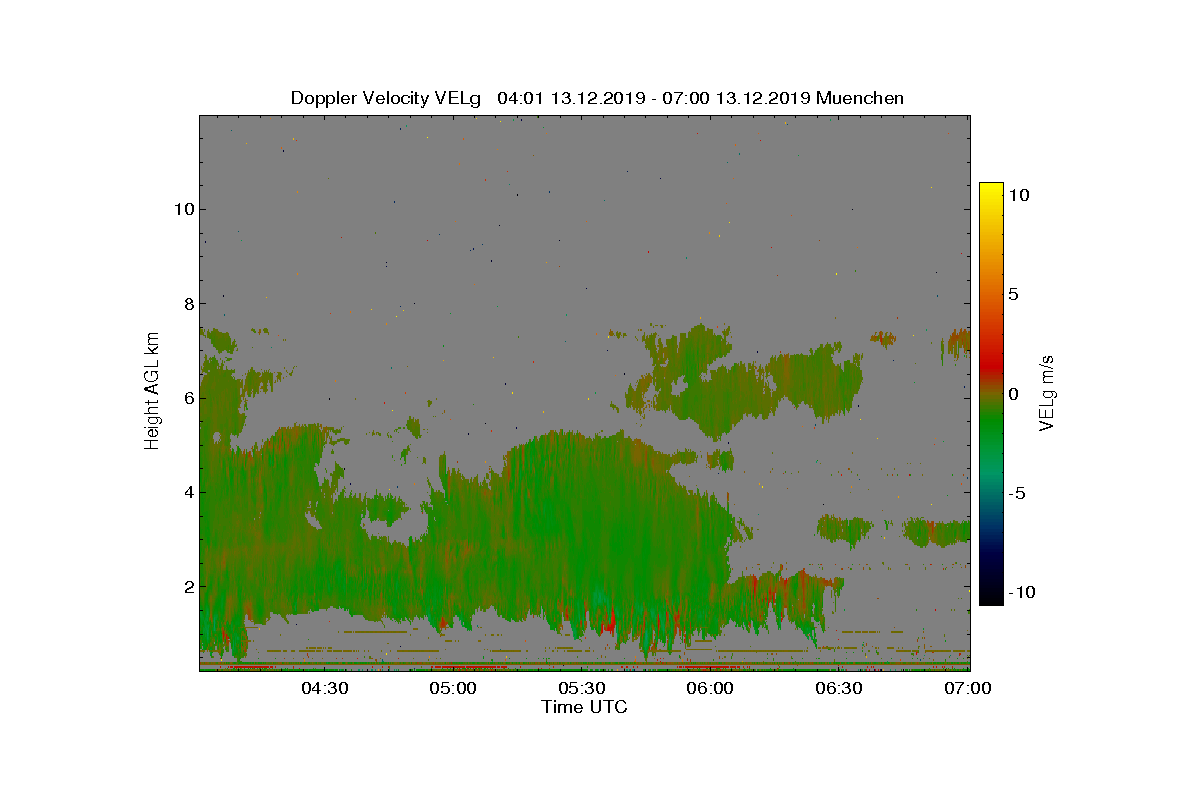
Task: Click the height tick label '6'
Action: (x=187, y=398)
